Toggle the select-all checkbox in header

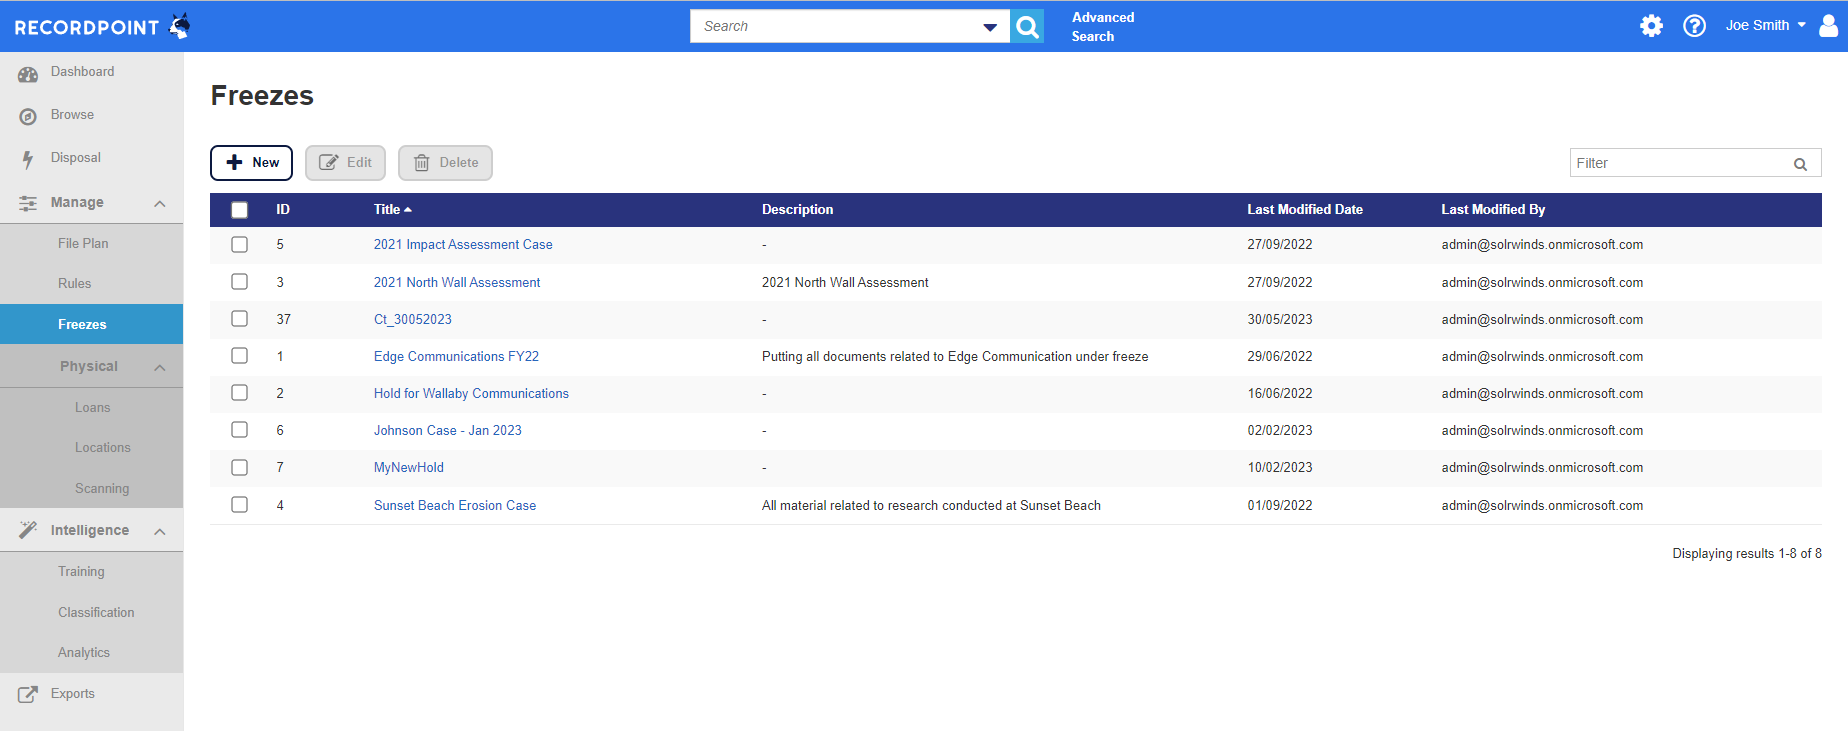(x=239, y=210)
